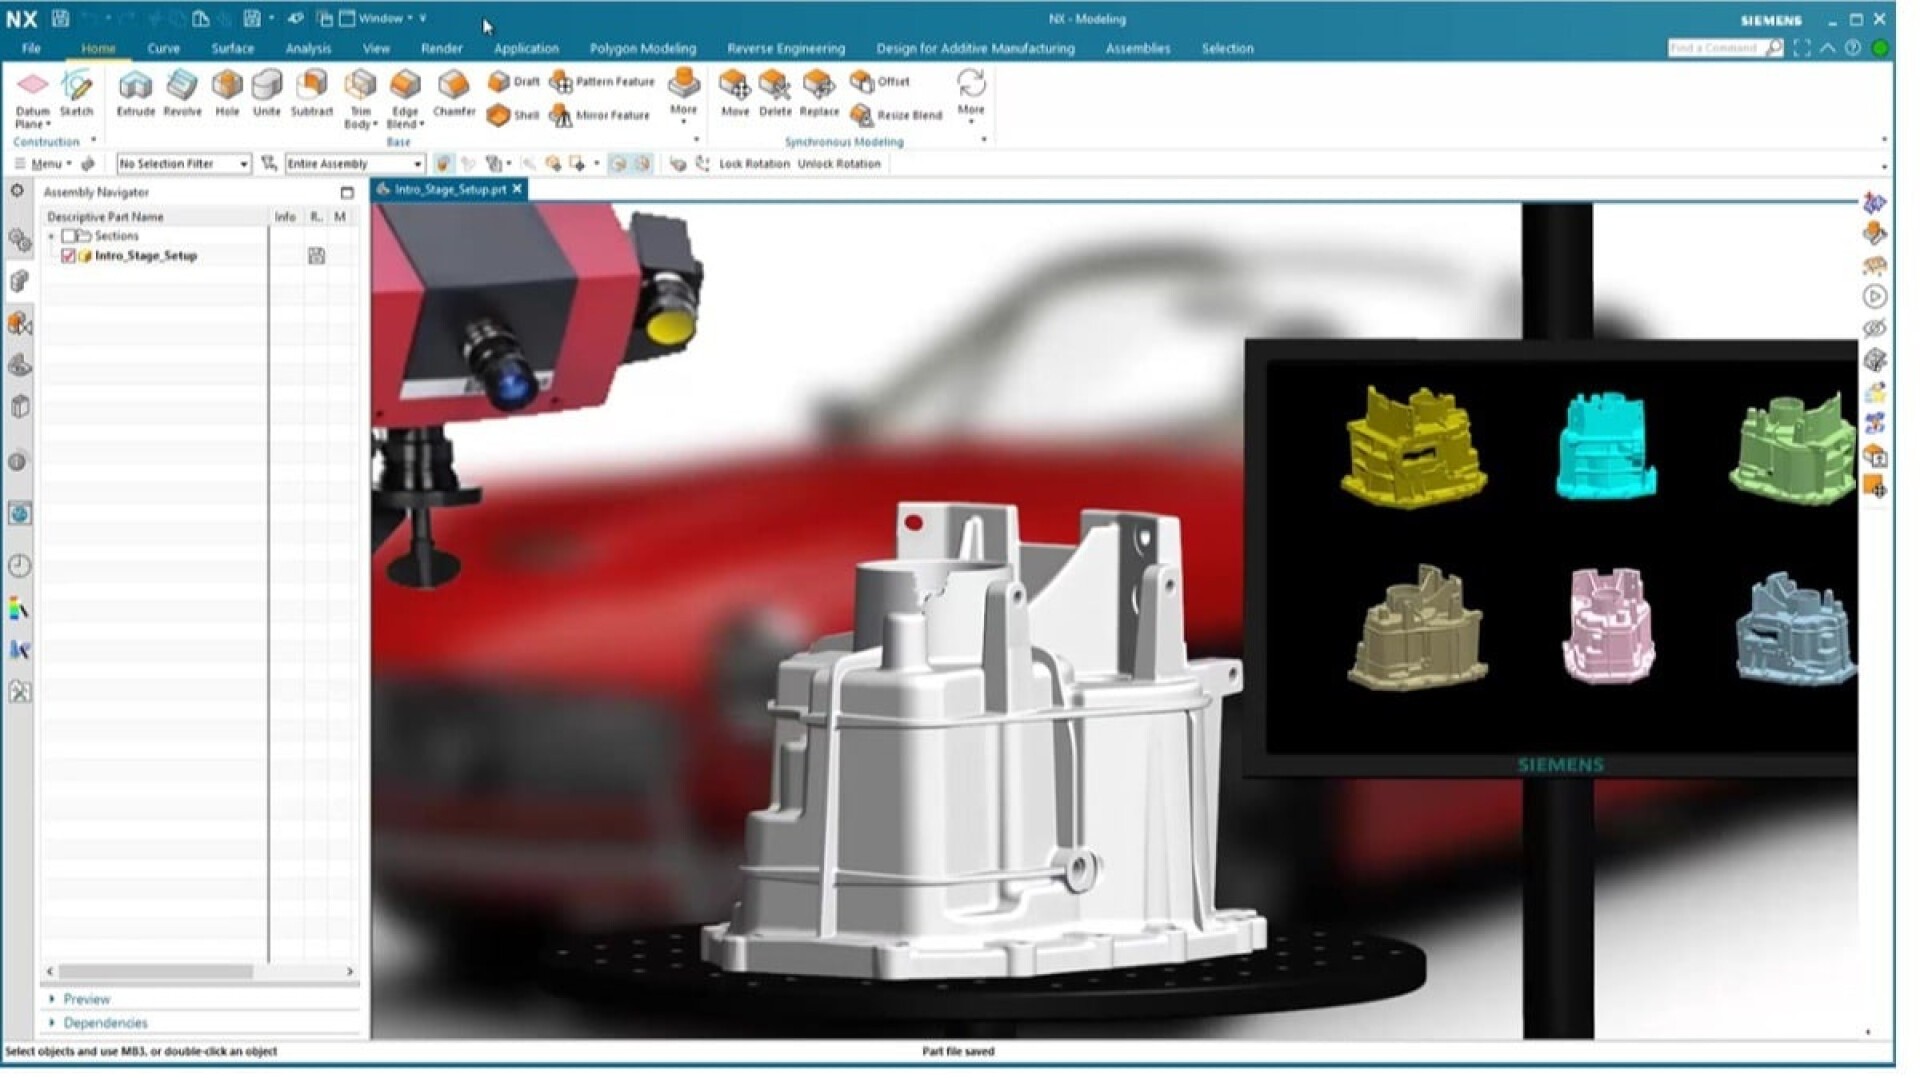Open the Window dropdown in title bar
Viewport: 1920px width, 1078px height.
coord(386,18)
